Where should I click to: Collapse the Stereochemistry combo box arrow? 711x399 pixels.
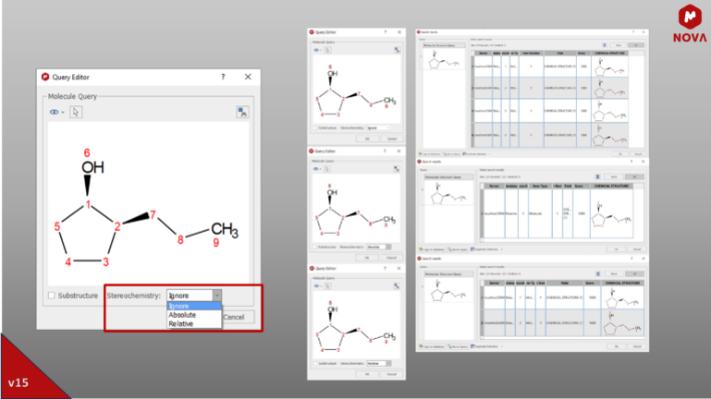(x=217, y=296)
